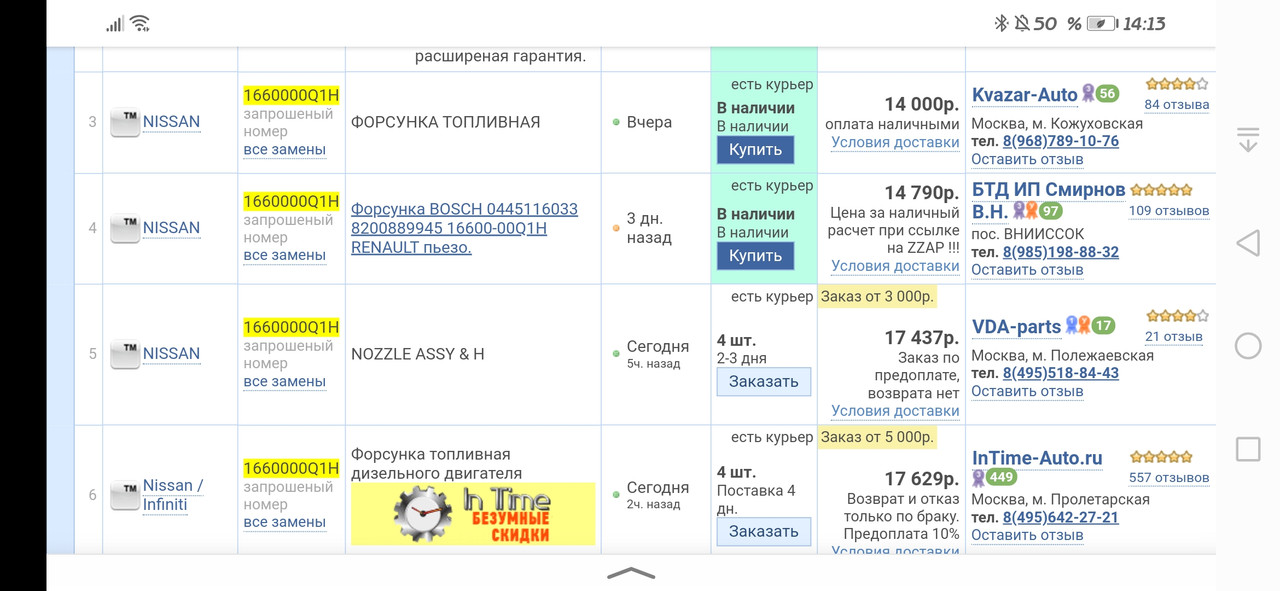Open 'Условия доставки' under 14 790р. price
This screenshot has height=591, width=1280.
click(x=895, y=266)
